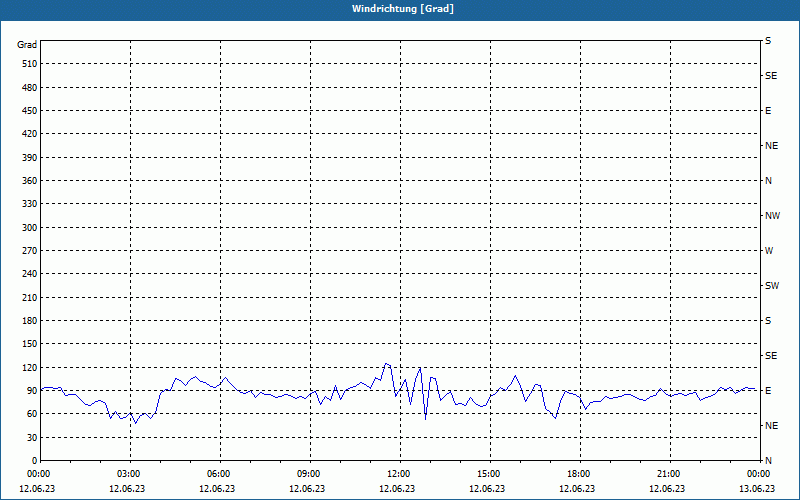800x500 pixels.
Task: Click the 150 y-axis value
Action: click(30, 343)
